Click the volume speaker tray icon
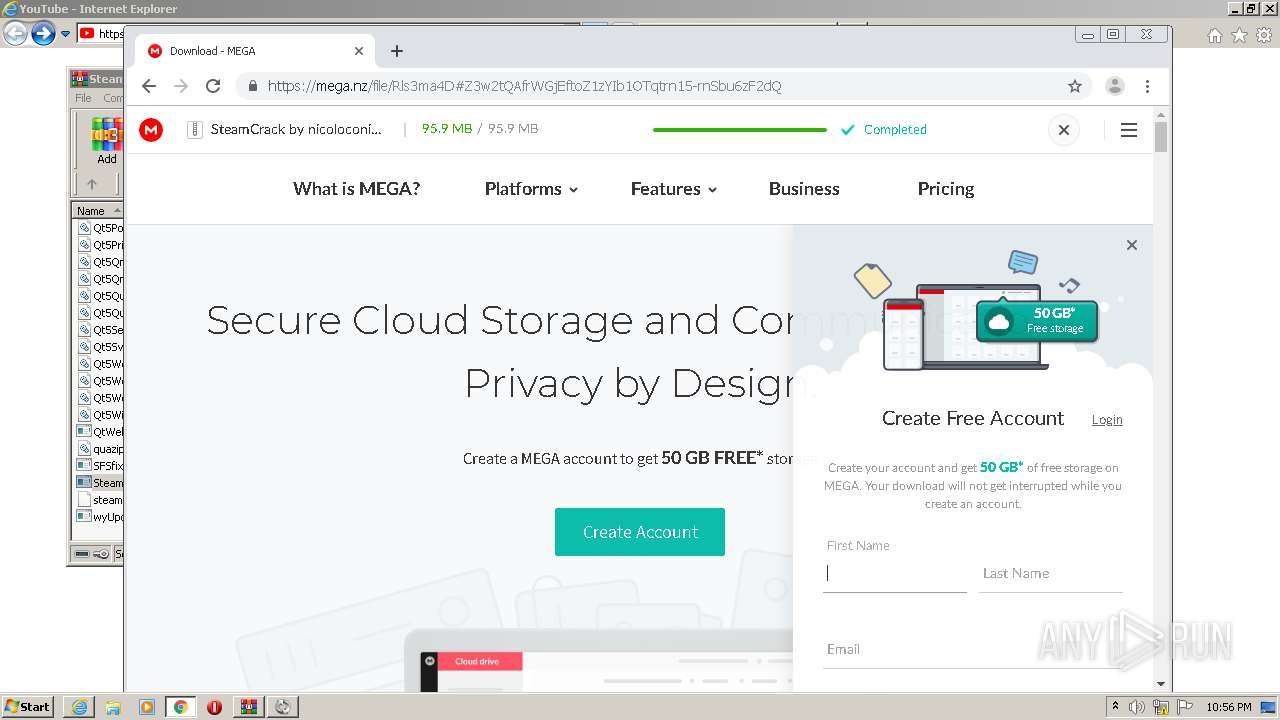Screen dimensions: 1280x720 1137,707
